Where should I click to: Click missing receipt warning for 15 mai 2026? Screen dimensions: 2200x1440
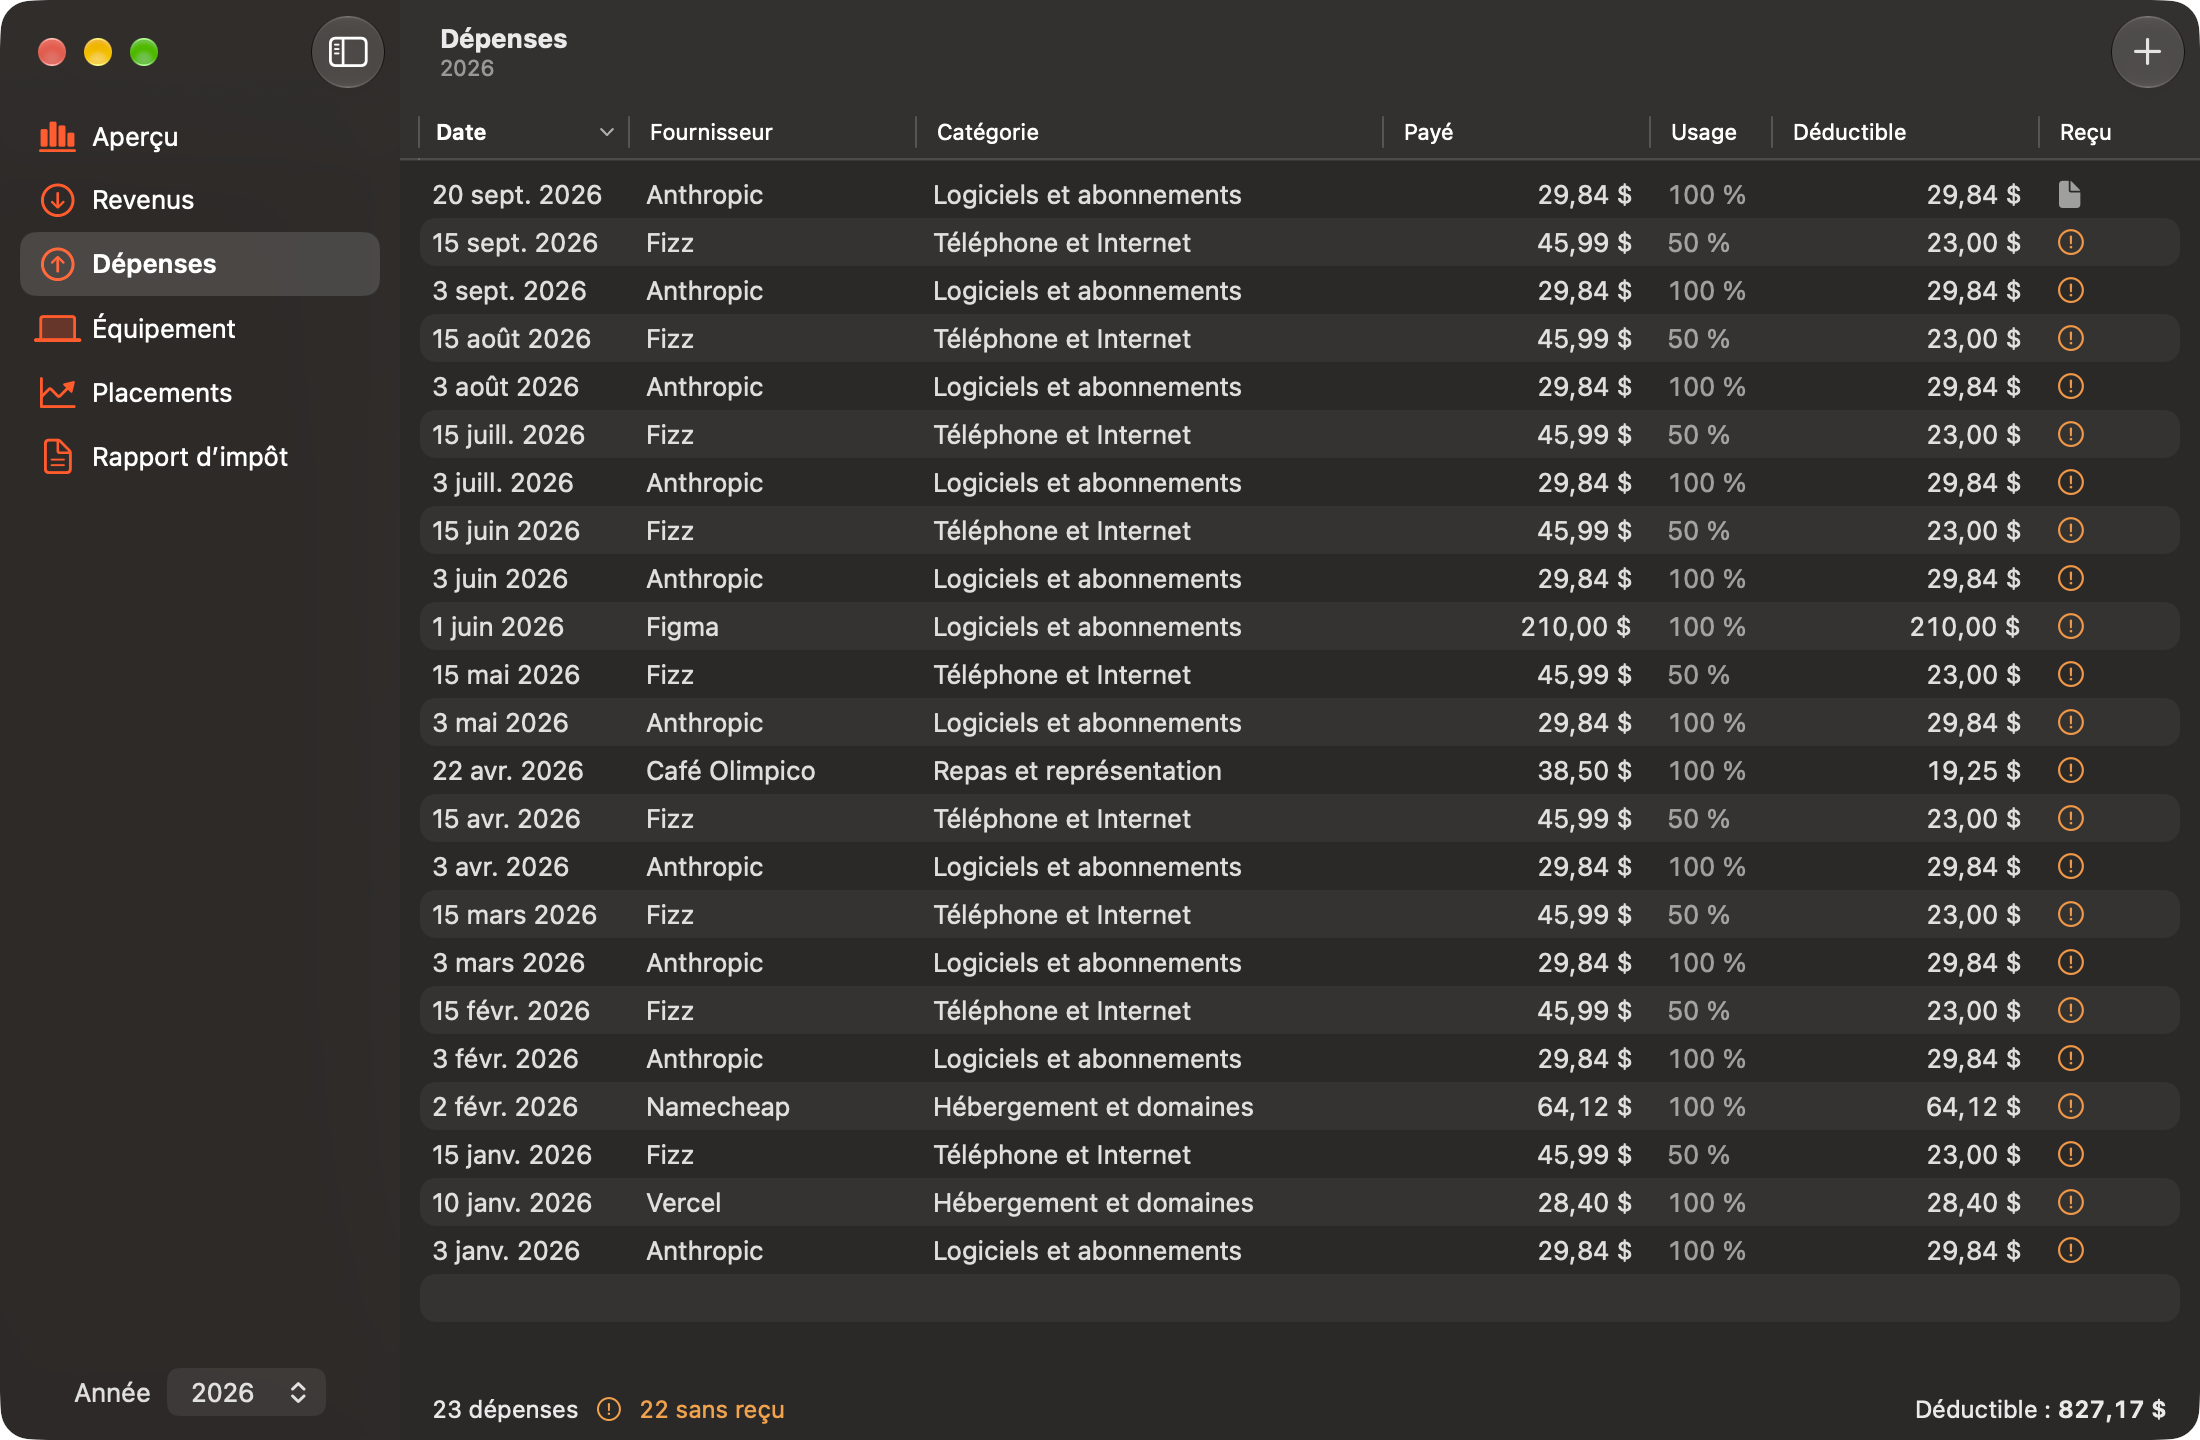(x=2070, y=674)
